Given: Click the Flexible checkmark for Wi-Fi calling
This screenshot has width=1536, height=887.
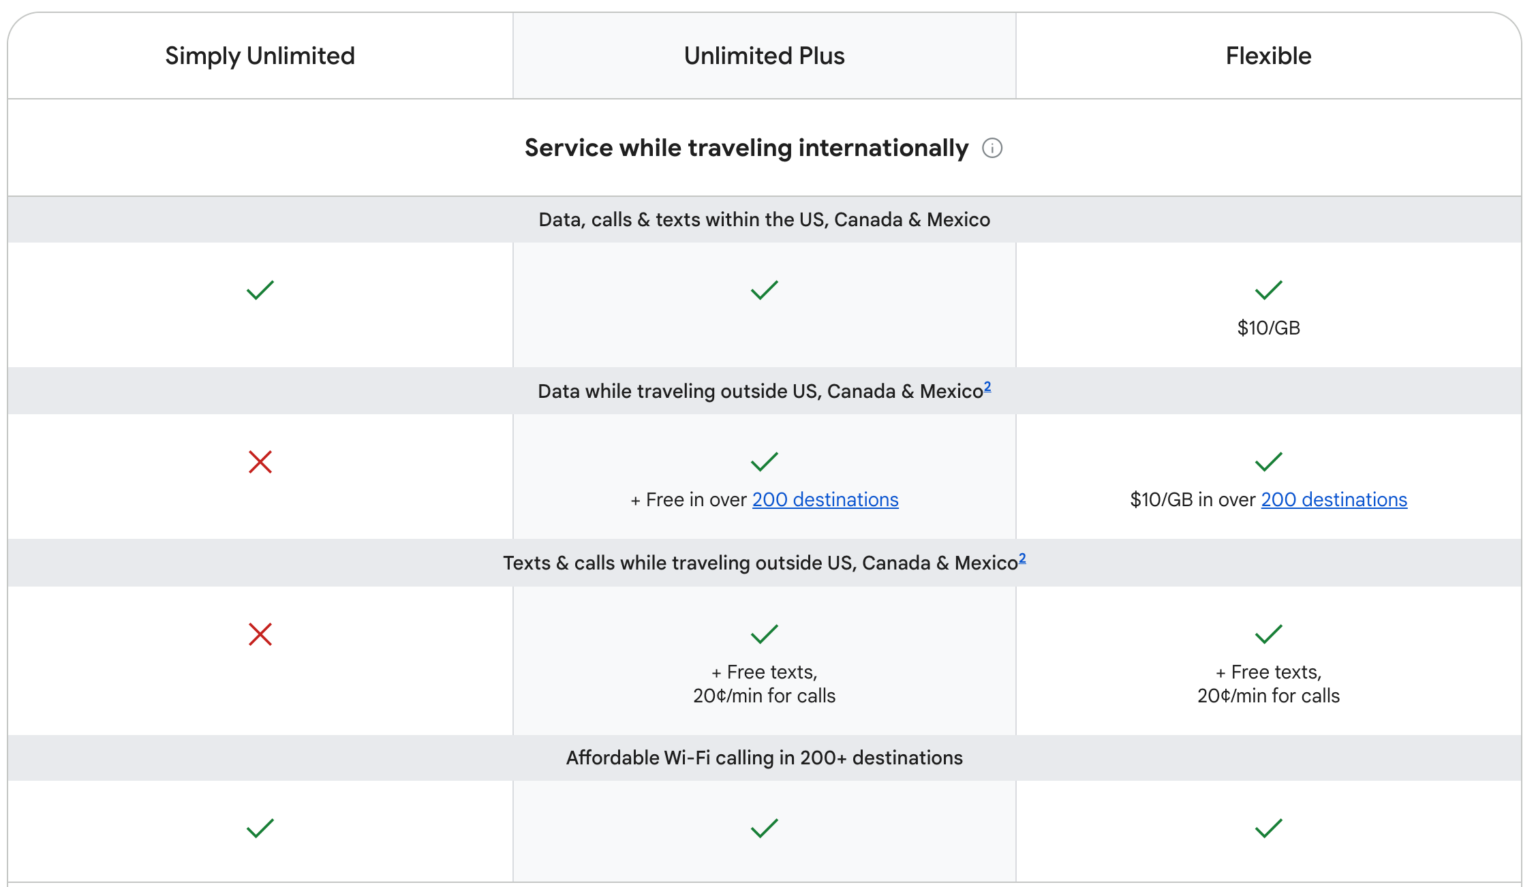Looking at the screenshot, I should click(1267, 828).
